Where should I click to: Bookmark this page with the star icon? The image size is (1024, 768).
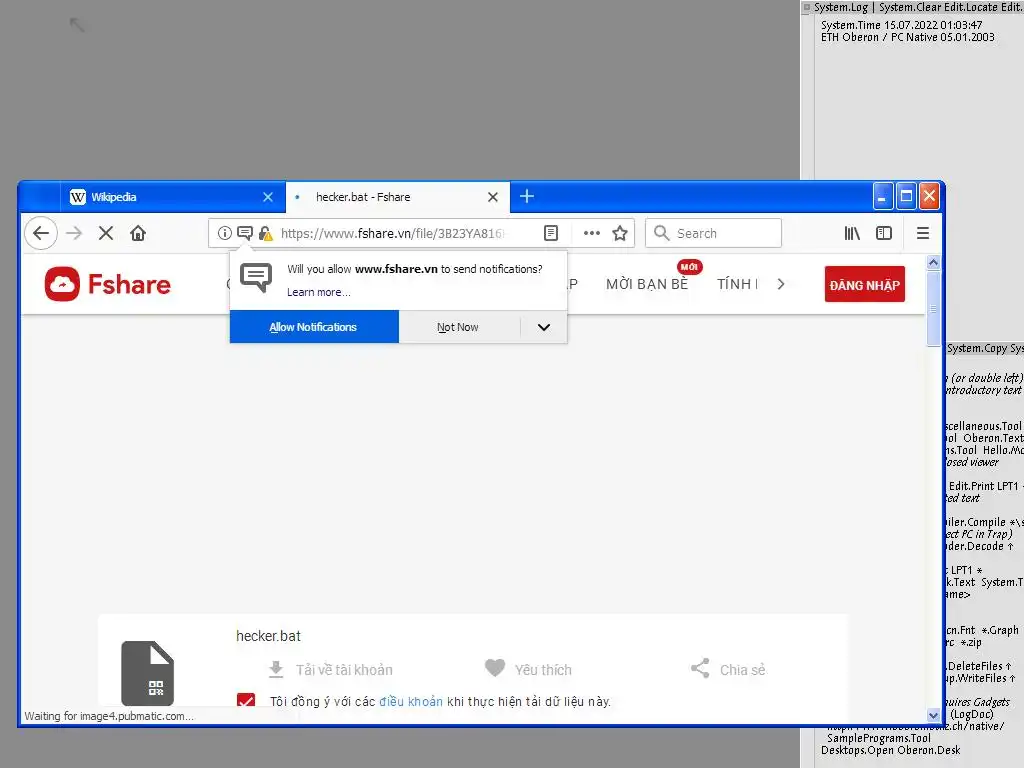click(x=620, y=233)
